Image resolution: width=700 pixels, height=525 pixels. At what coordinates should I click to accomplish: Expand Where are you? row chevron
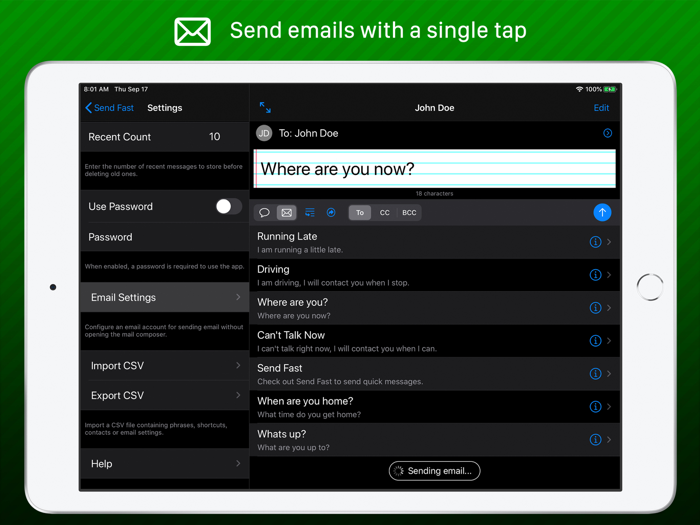pyautogui.click(x=609, y=308)
